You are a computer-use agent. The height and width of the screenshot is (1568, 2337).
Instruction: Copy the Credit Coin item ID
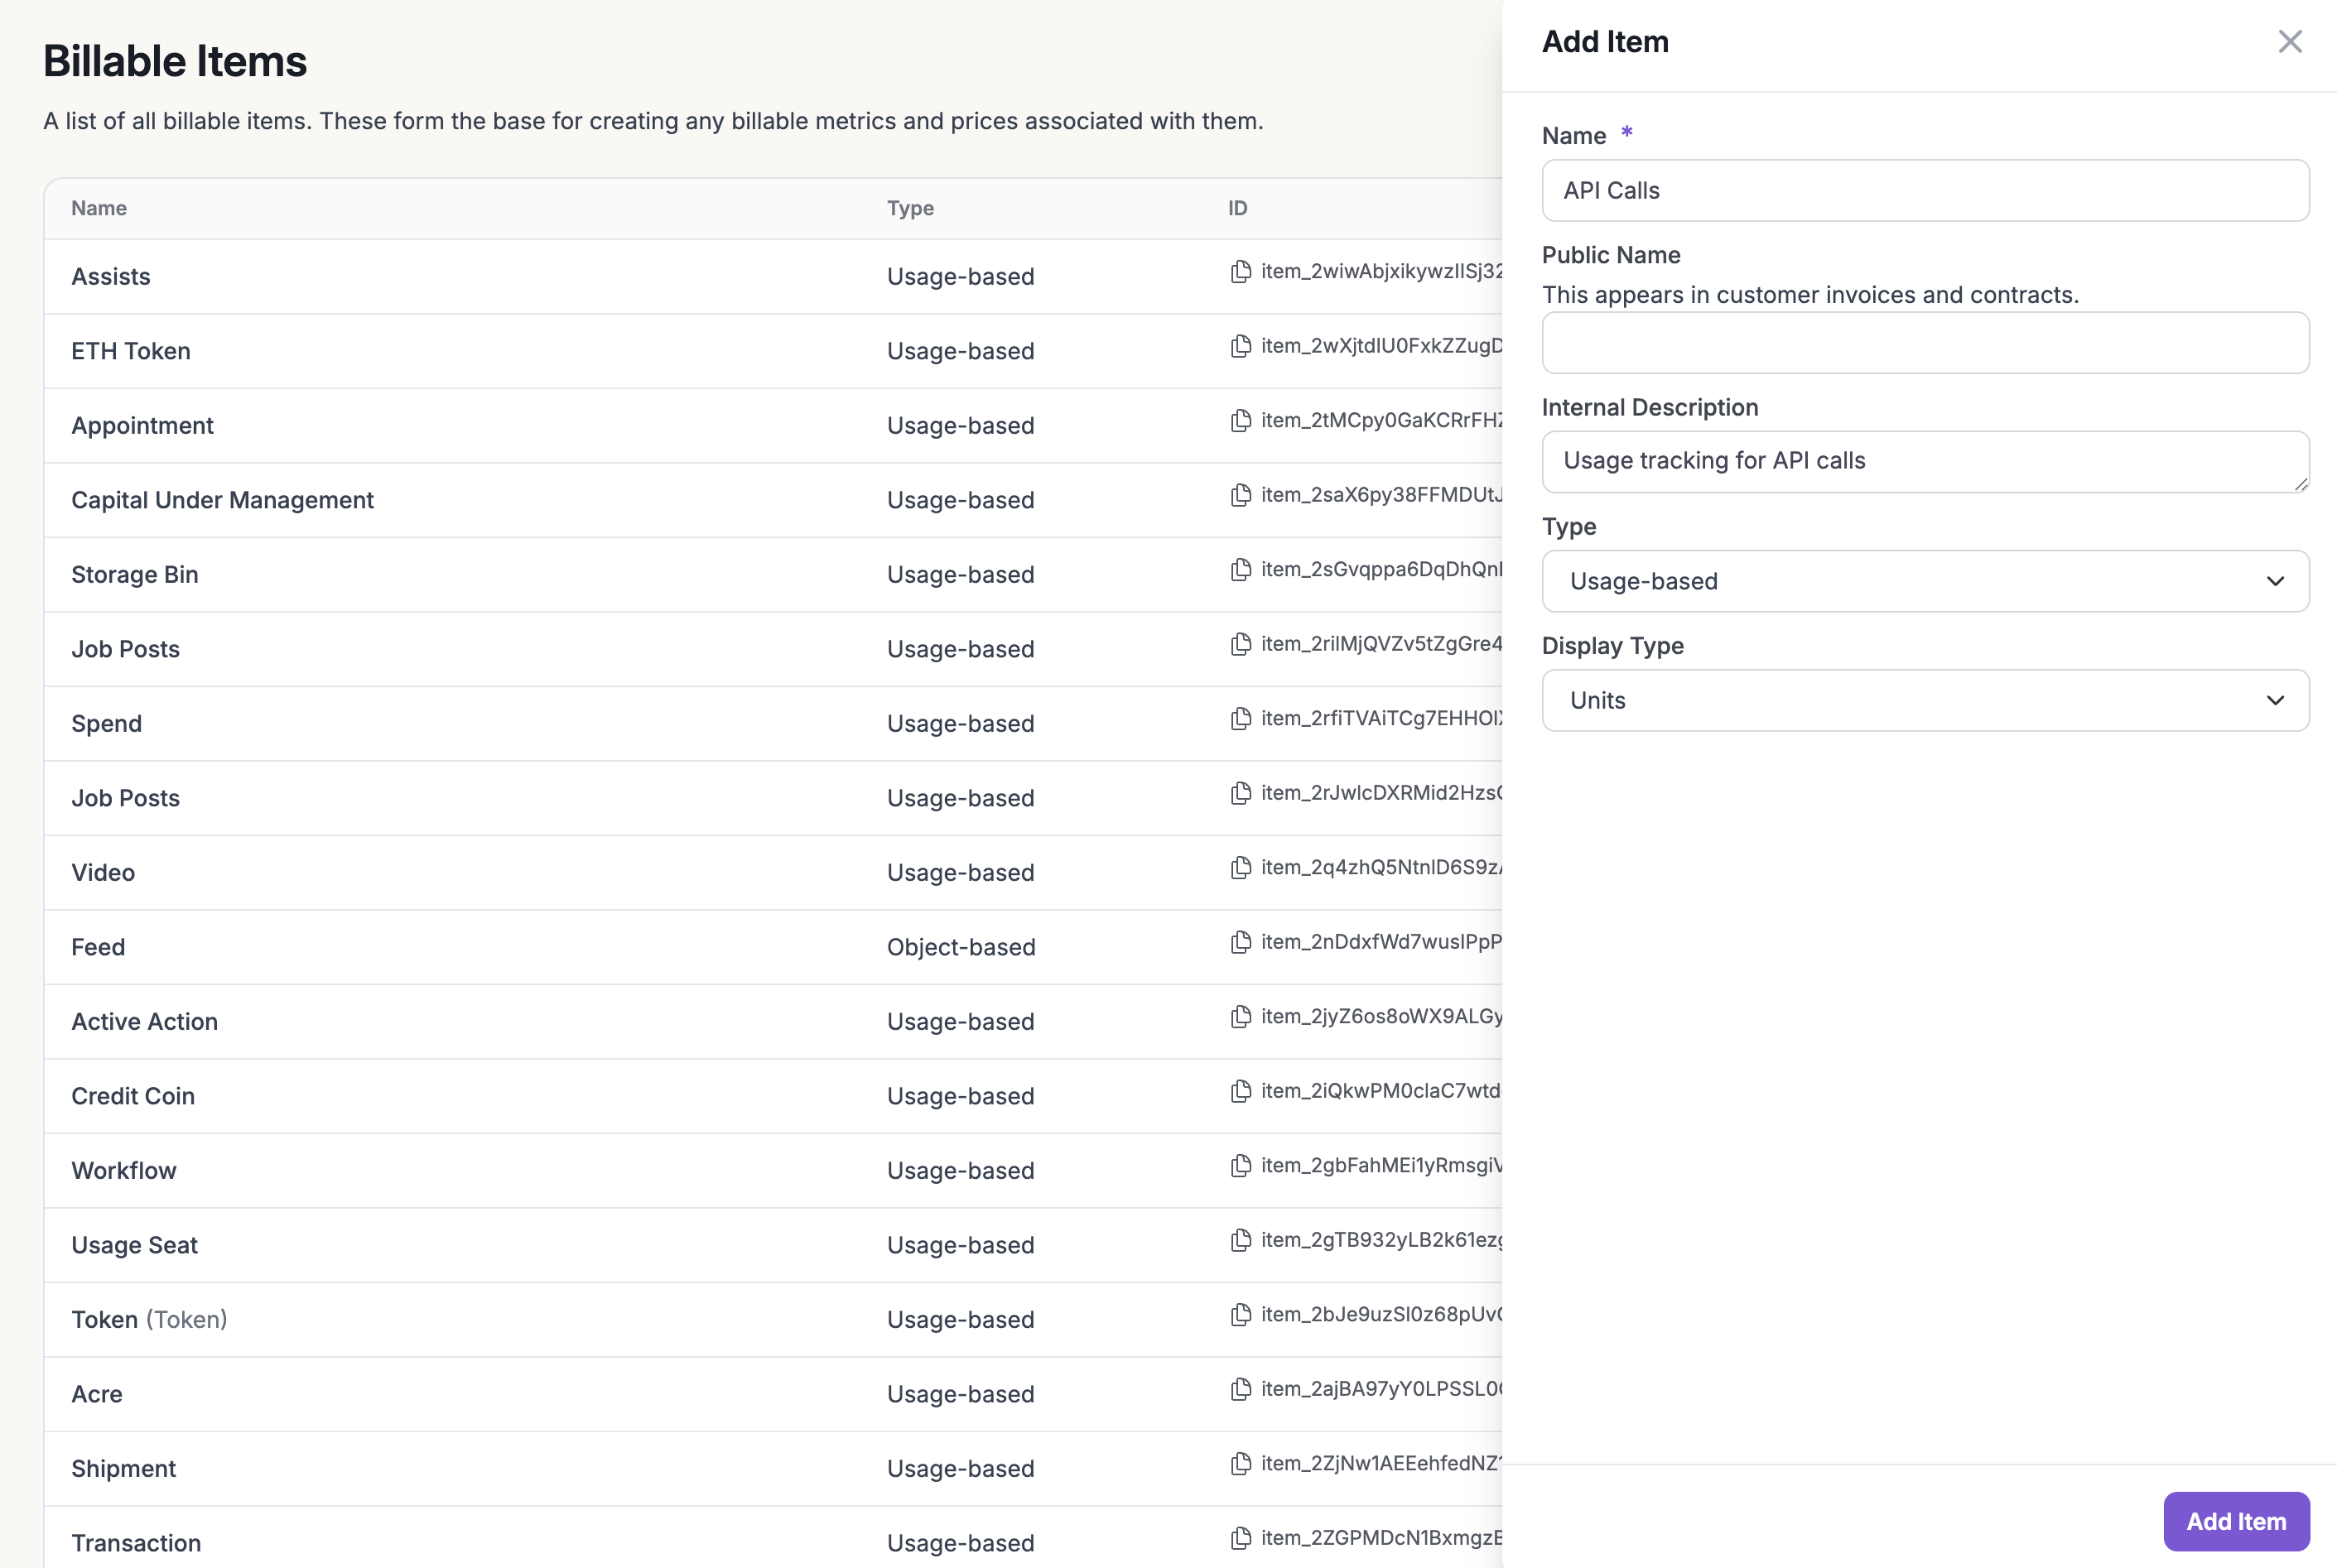[1240, 1091]
